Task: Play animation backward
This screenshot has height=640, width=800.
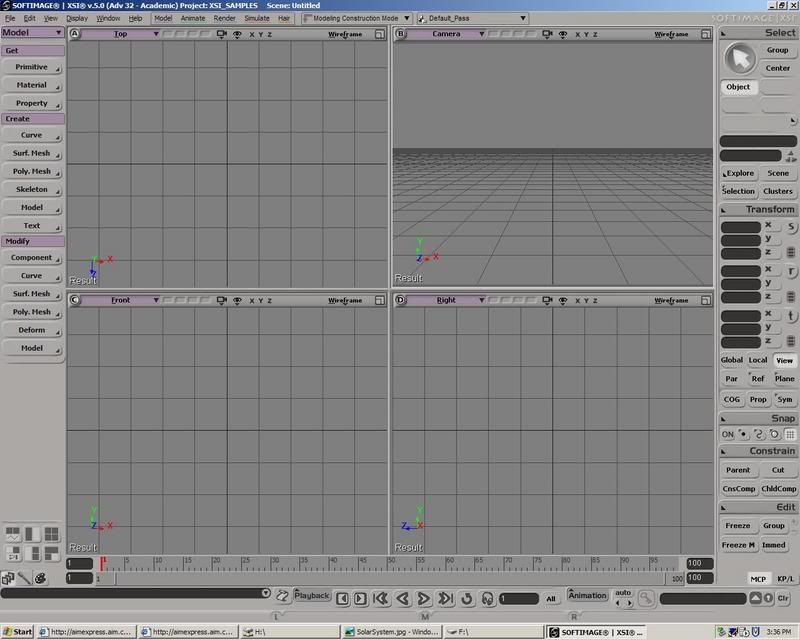Action: click(x=403, y=598)
